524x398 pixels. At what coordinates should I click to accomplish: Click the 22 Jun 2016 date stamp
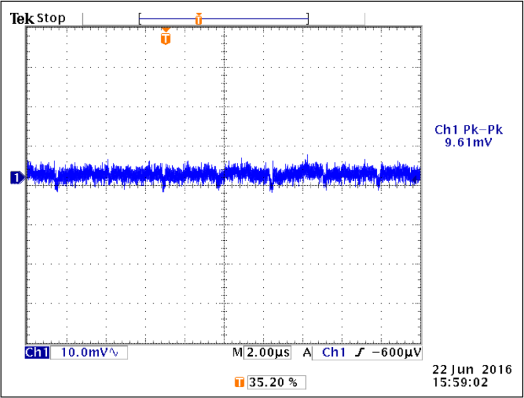click(x=472, y=370)
